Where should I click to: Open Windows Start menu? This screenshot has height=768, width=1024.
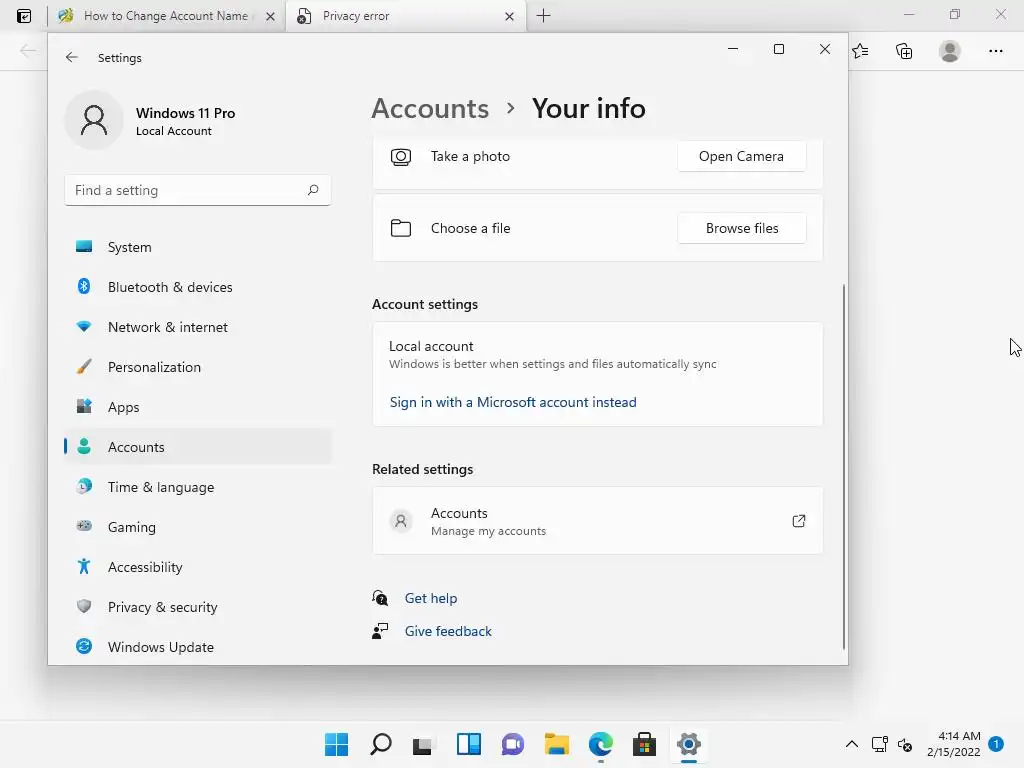pyautogui.click(x=336, y=744)
